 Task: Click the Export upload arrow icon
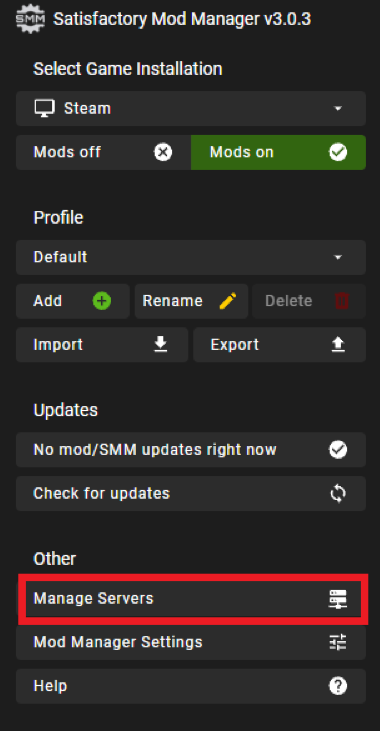point(338,345)
